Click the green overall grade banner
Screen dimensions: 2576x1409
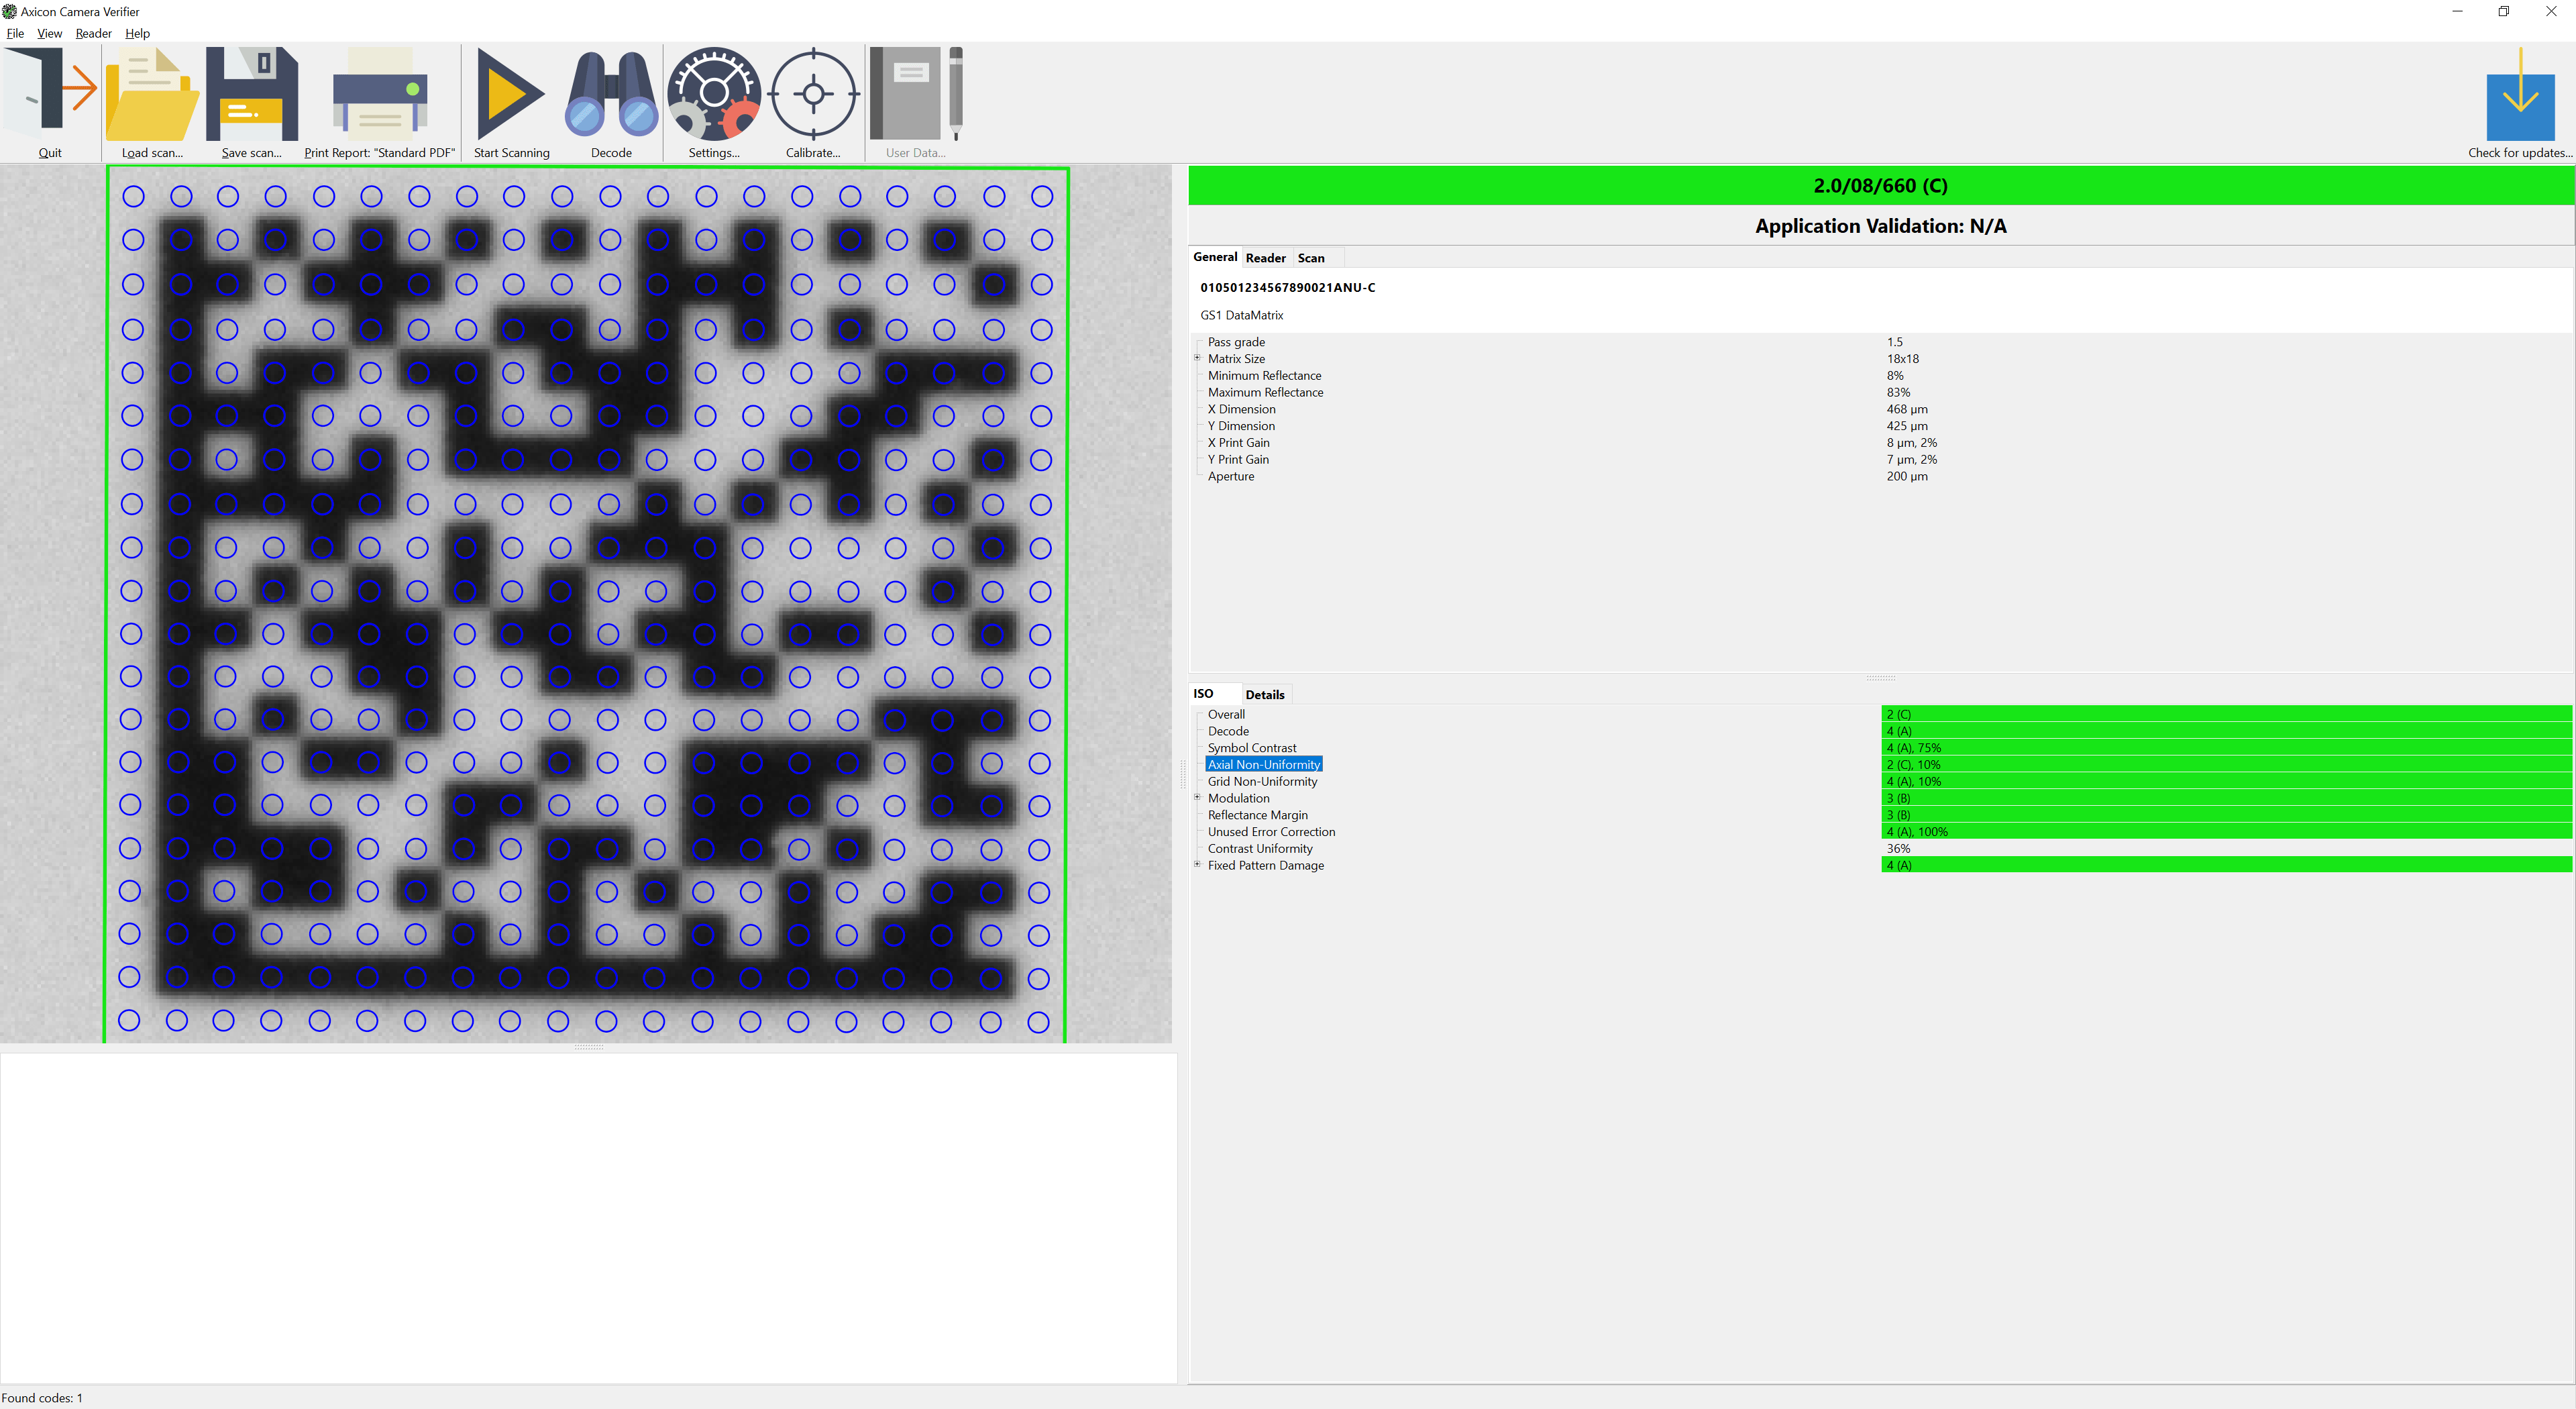point(1879,186)
